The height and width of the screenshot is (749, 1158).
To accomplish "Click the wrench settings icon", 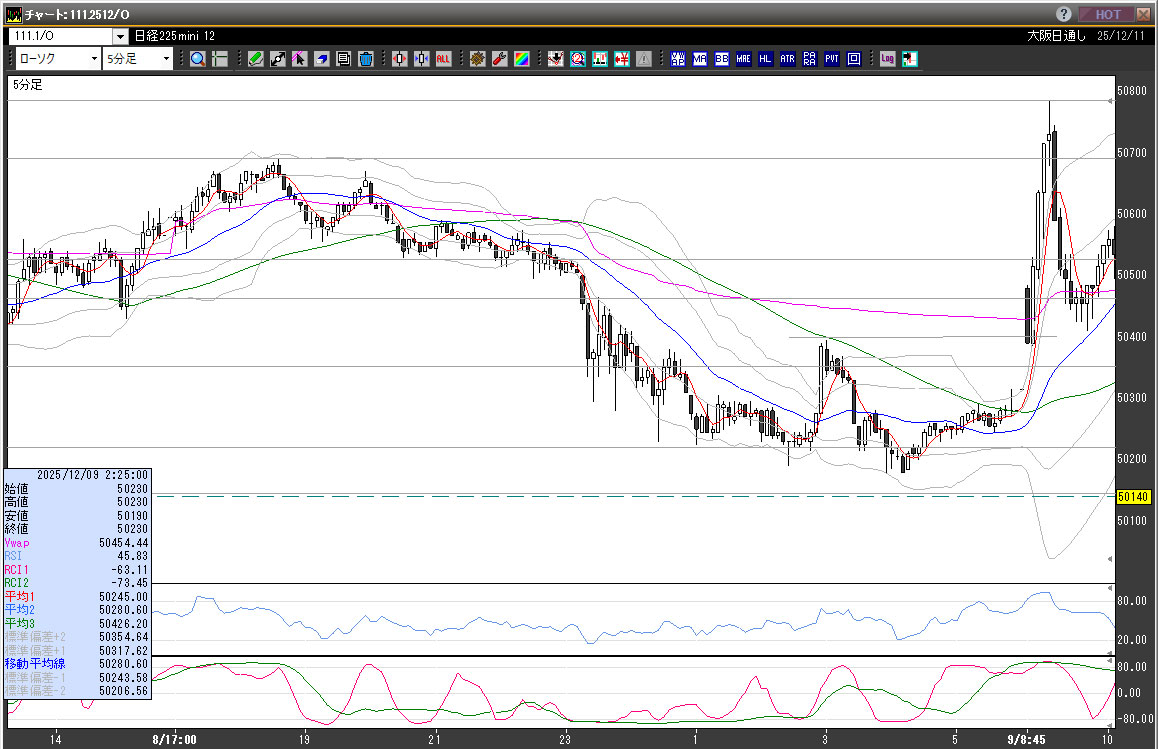I will coord(499,59).
